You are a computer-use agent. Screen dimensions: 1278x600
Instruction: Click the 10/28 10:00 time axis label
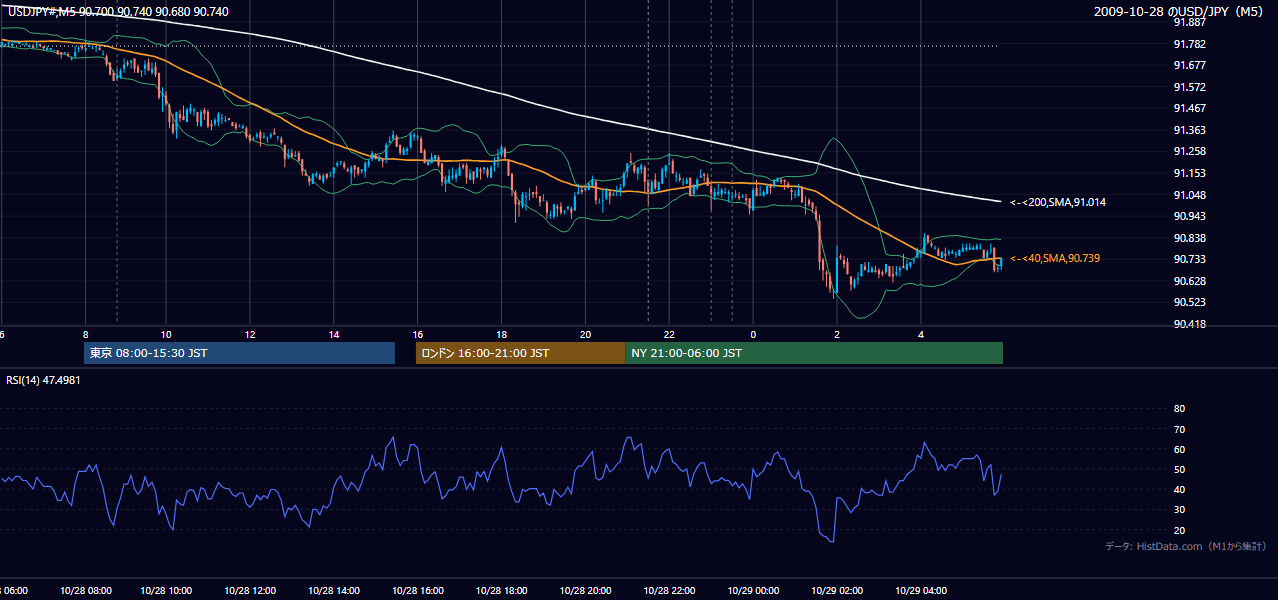(x=166, y=590)
